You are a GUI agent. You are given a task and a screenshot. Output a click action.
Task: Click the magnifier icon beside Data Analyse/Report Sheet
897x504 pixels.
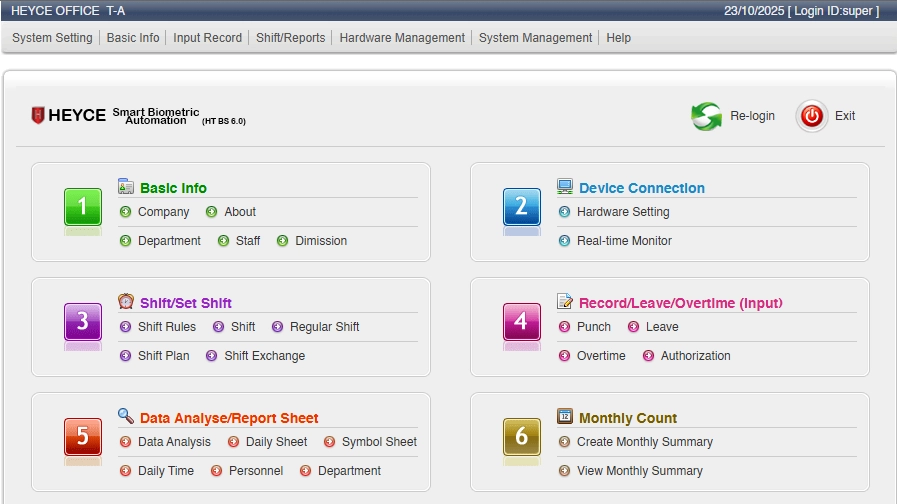click(126, 416)
